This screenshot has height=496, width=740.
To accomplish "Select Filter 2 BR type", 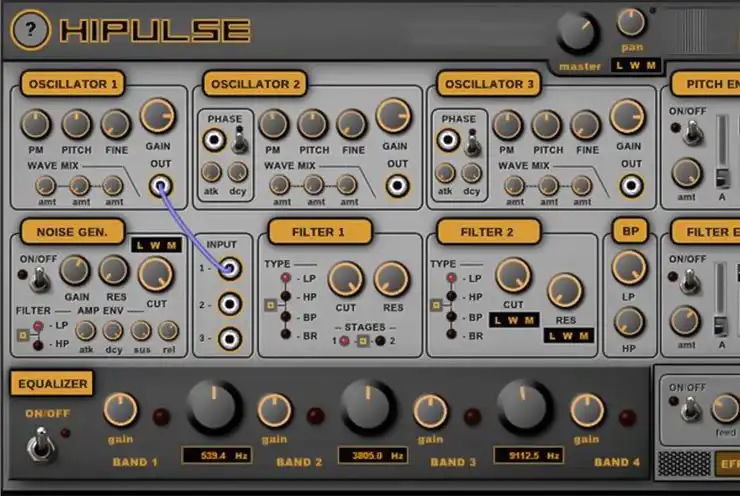I will point(452,335).
